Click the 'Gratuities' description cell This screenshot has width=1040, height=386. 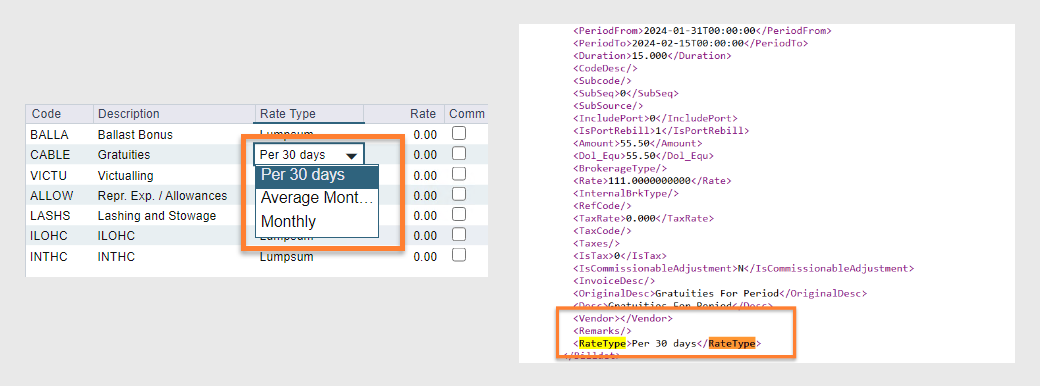[x=124, y=155]
